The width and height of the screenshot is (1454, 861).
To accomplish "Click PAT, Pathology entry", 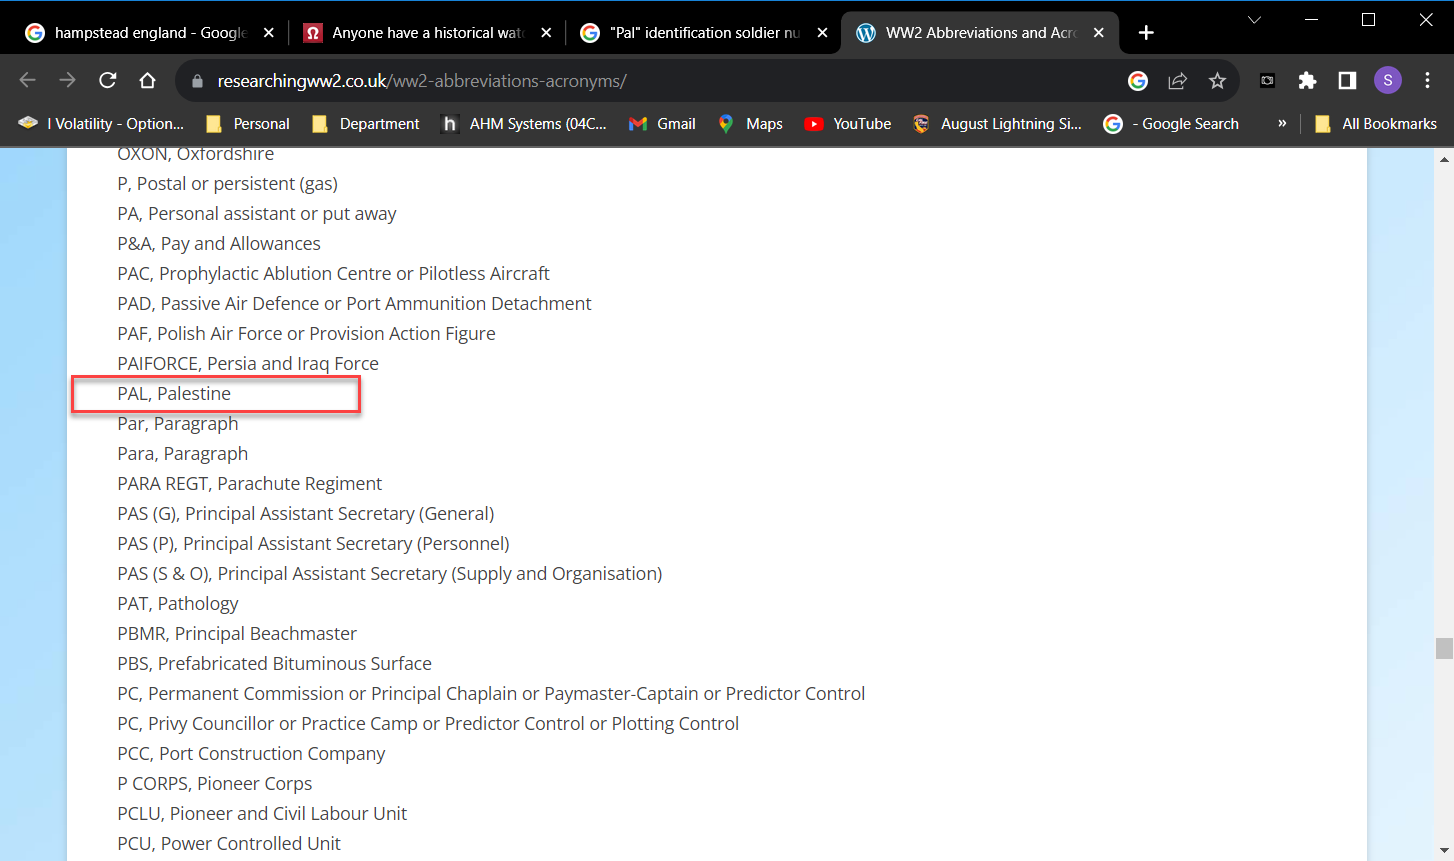I will 178,604.
